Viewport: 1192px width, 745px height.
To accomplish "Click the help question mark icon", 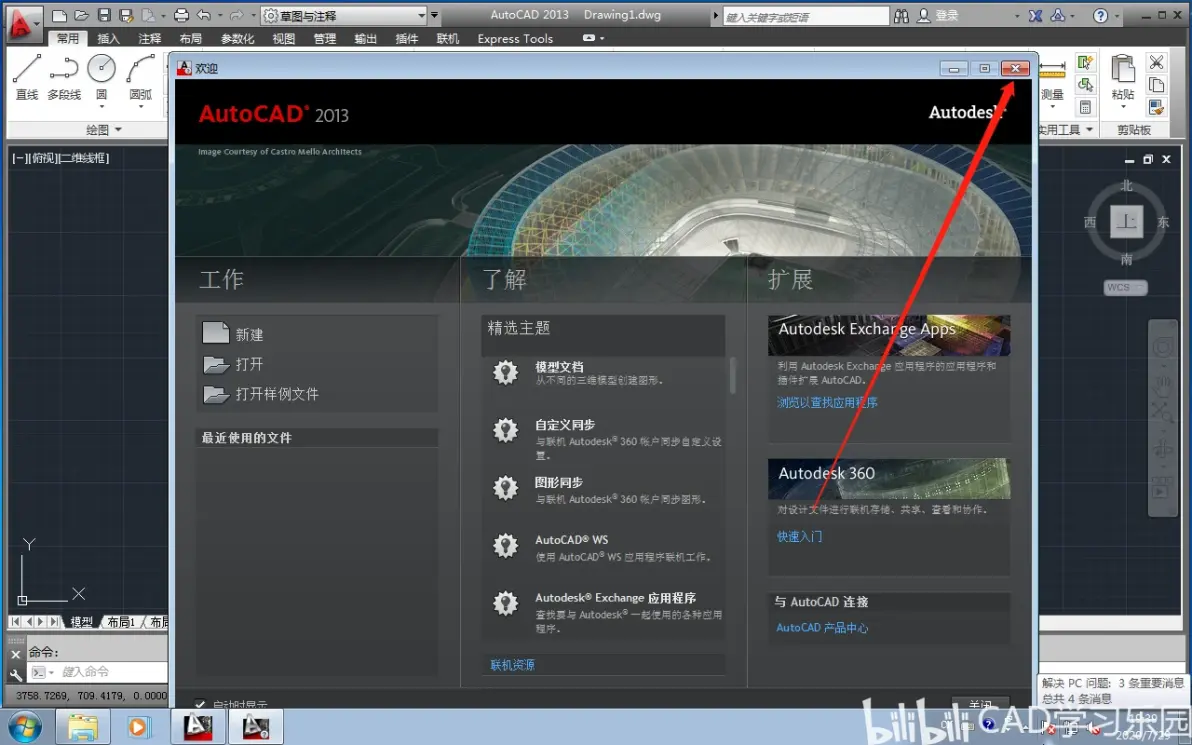I will click(x=1100, y=15).
